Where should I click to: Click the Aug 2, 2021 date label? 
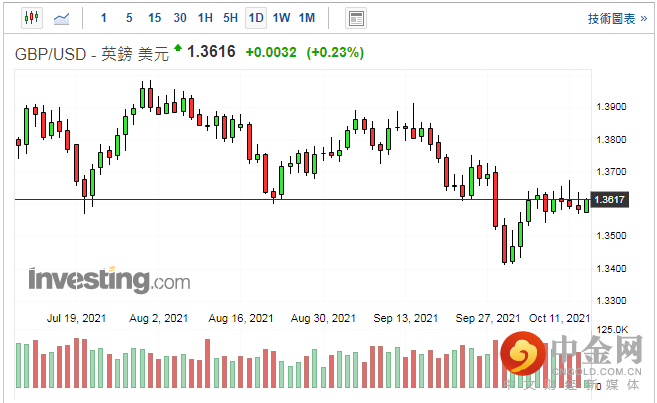tap(160, 318)
